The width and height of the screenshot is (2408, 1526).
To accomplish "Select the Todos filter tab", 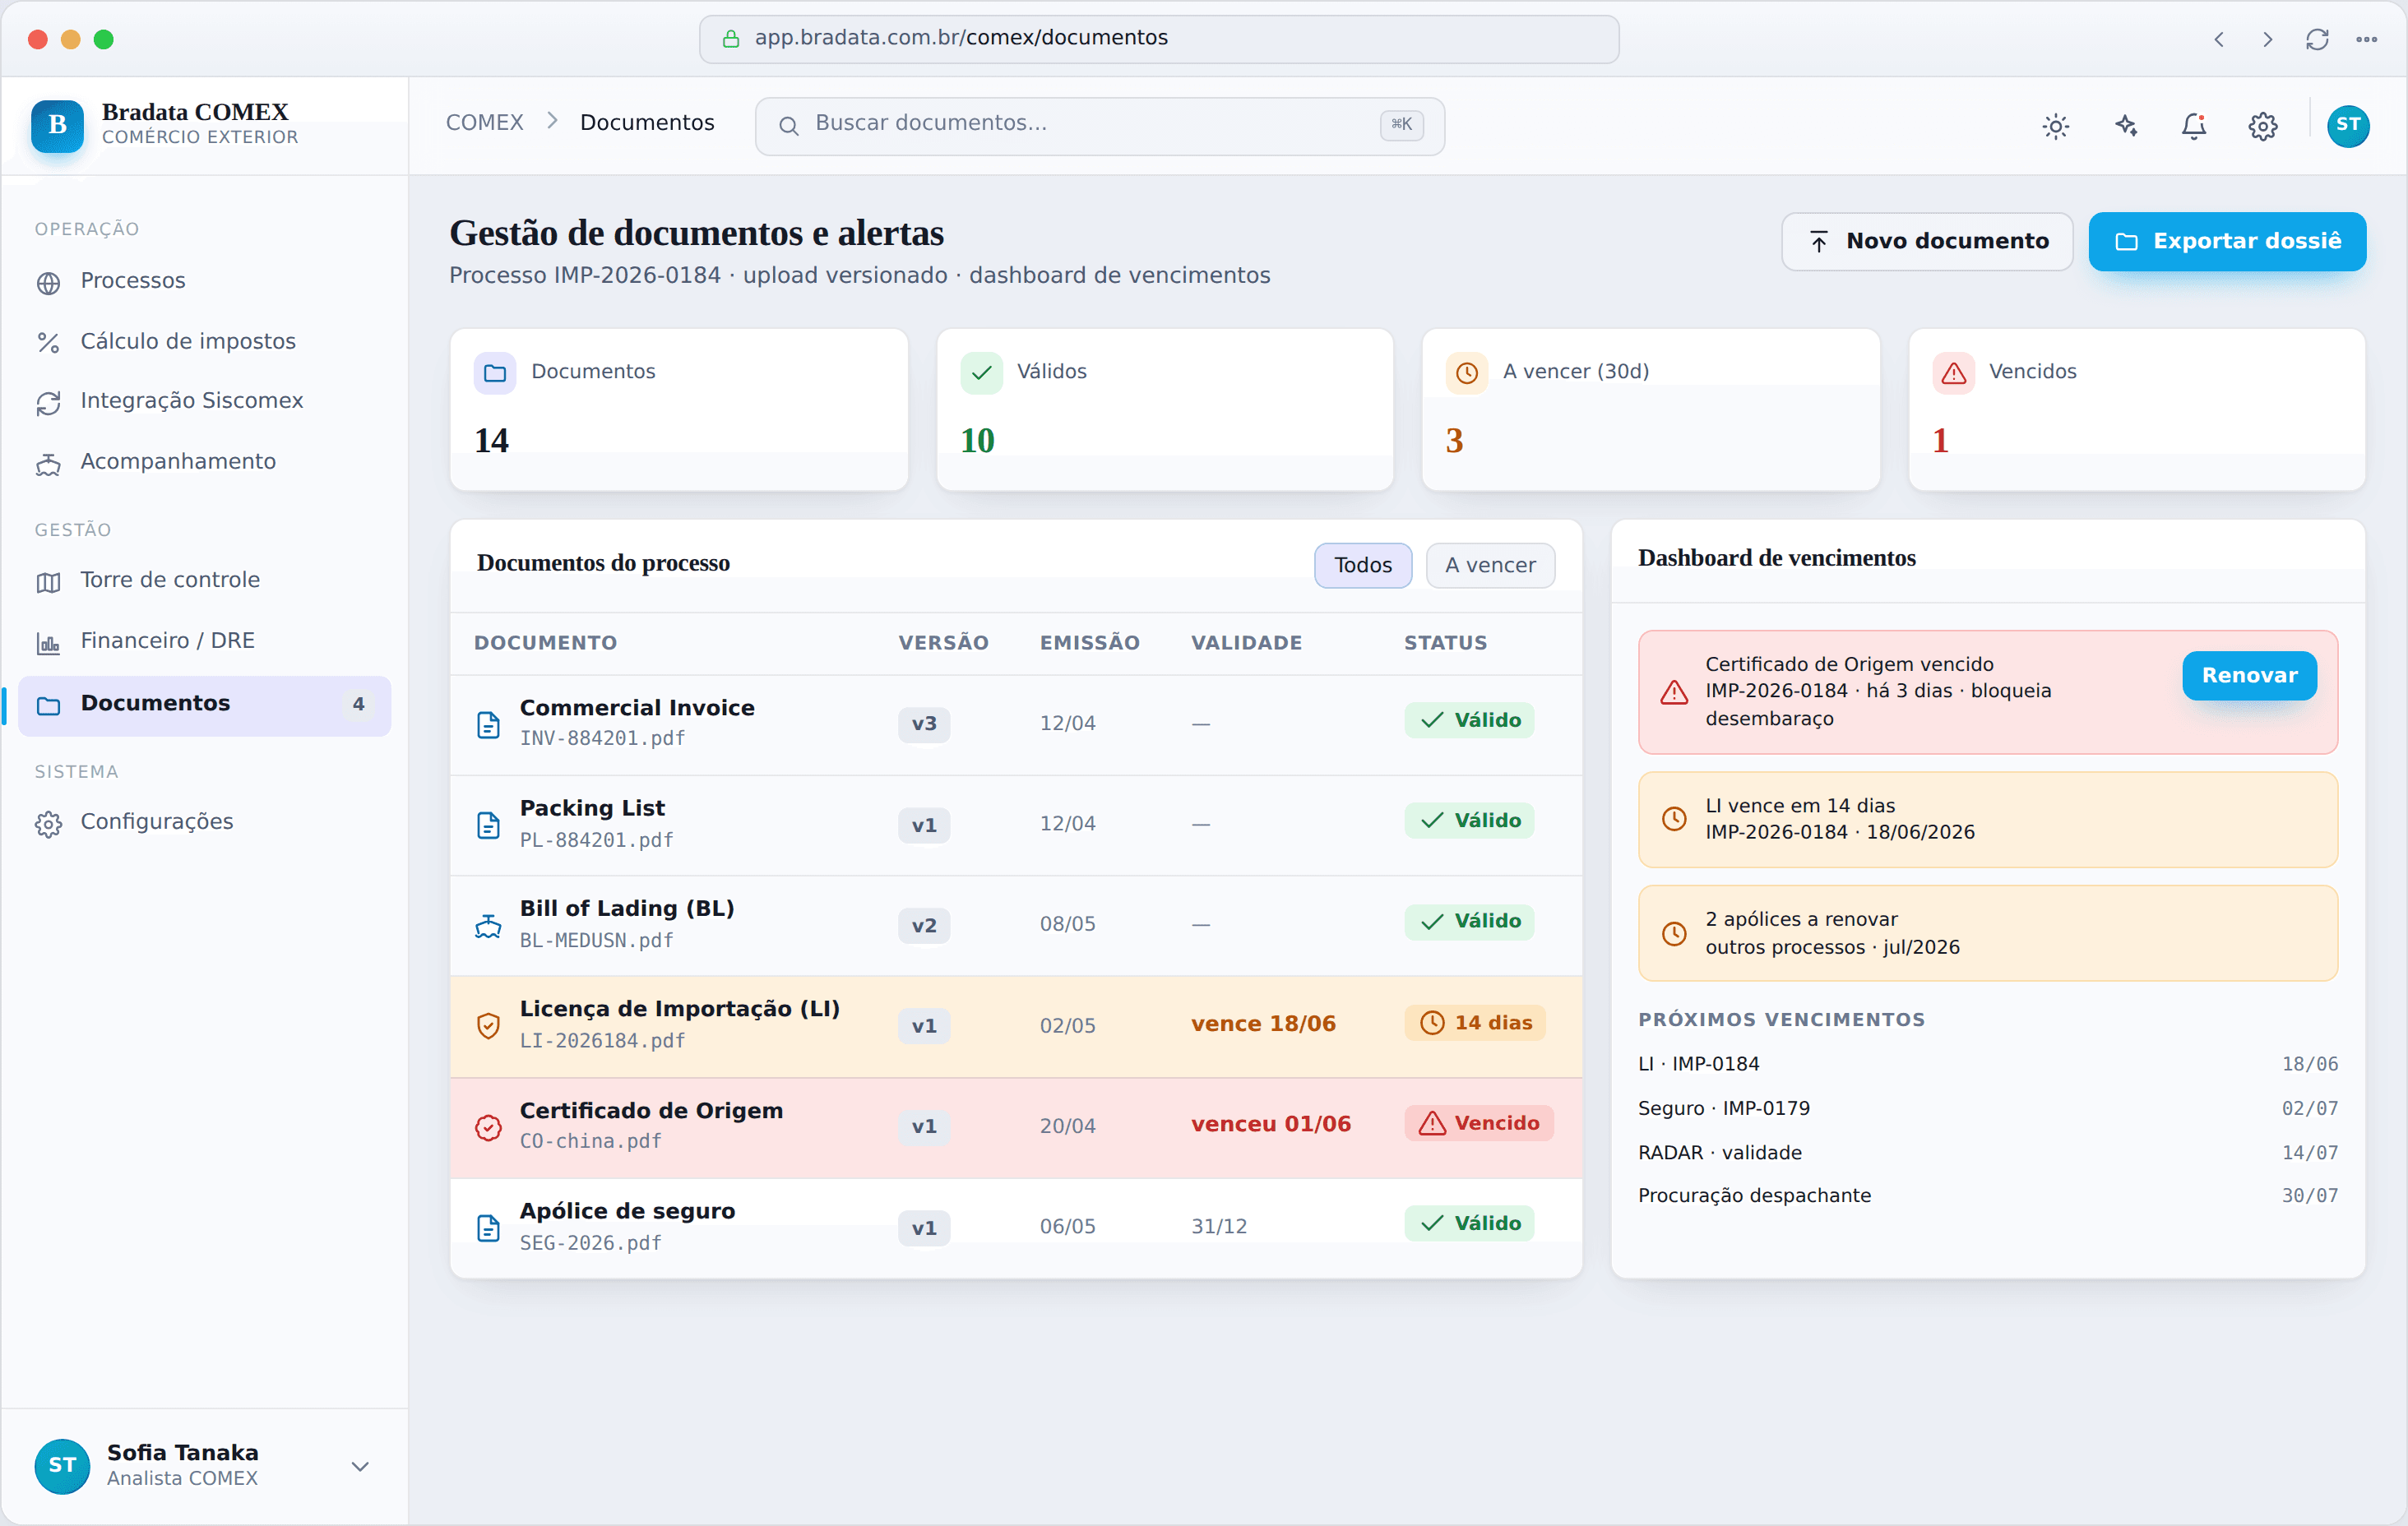I will coord(1362,565).
